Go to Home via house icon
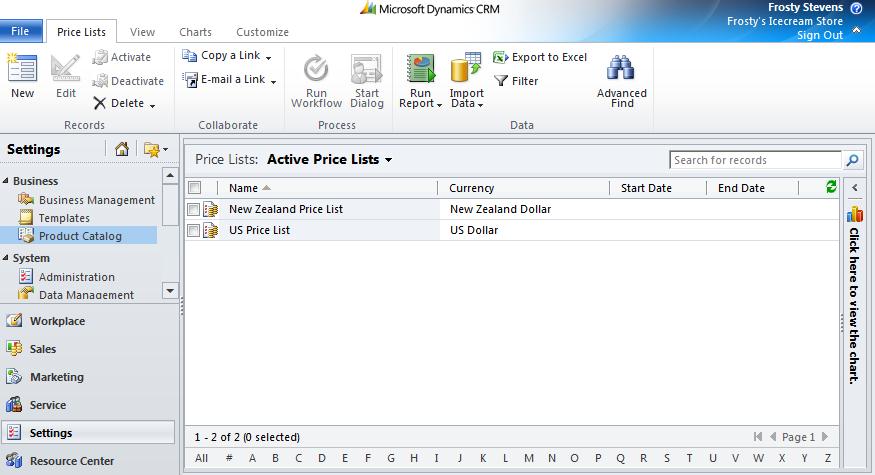The image size is (875, 475). tap(122, 149)
